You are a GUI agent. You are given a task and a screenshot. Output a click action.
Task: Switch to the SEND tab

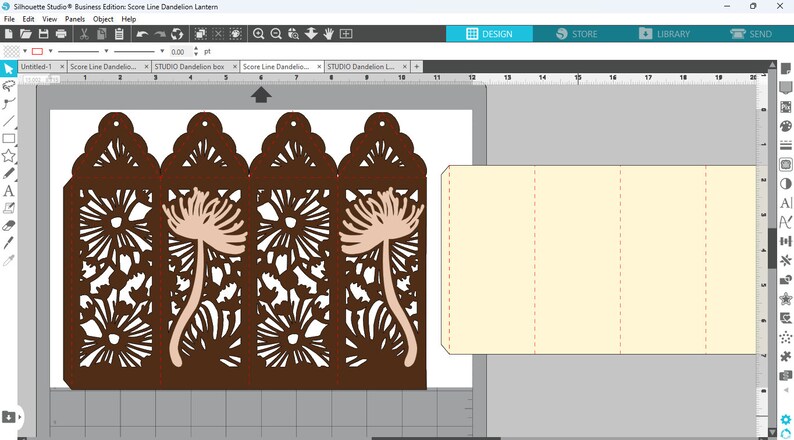pos(751,34)
